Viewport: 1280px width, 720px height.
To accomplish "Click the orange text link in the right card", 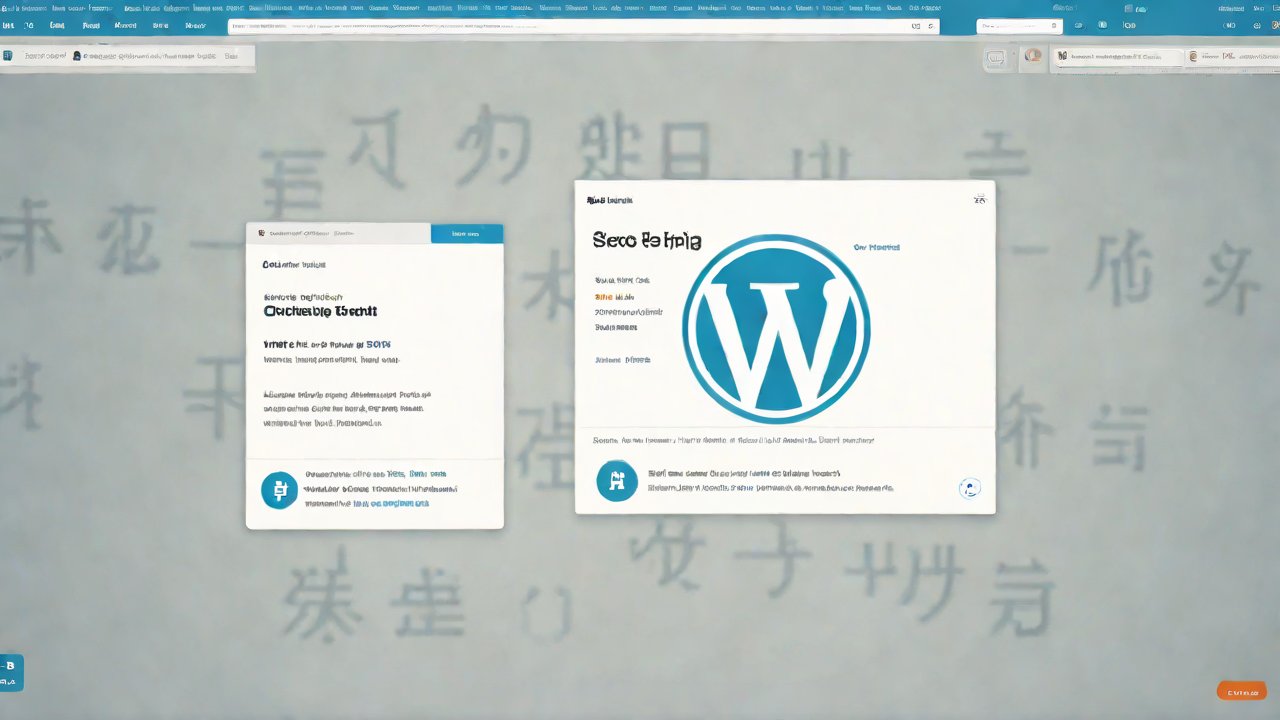I will pyautogui.click(x=604, y=297).
